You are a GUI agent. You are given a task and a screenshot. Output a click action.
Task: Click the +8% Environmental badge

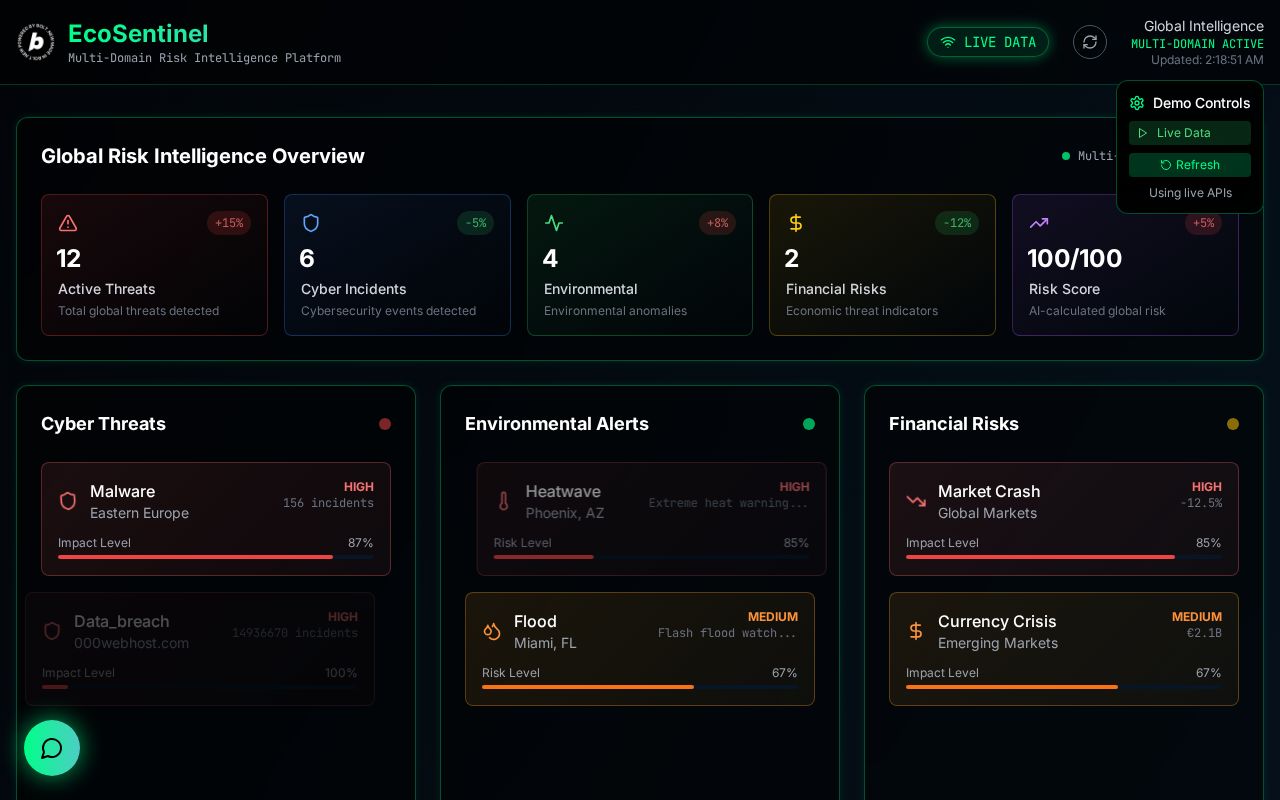(718, 223)
